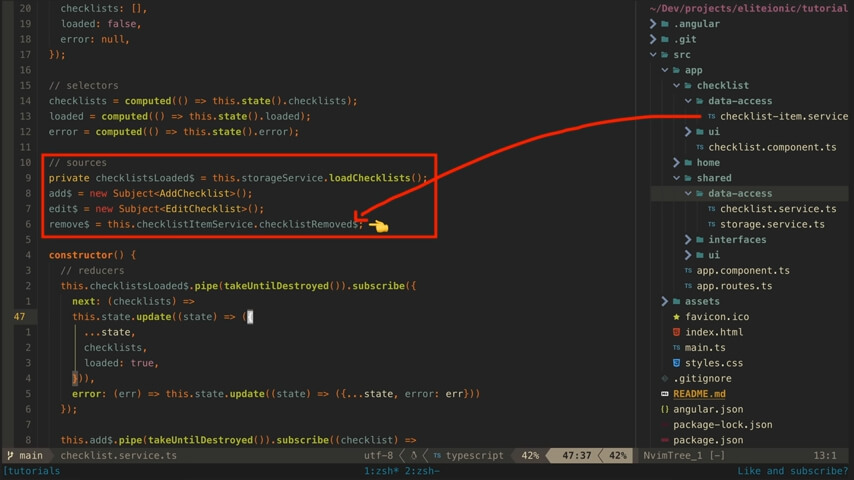Click the index.html HTML5 icon
Image resolution: width=854 pixels, height=480 pixels.
676,332
